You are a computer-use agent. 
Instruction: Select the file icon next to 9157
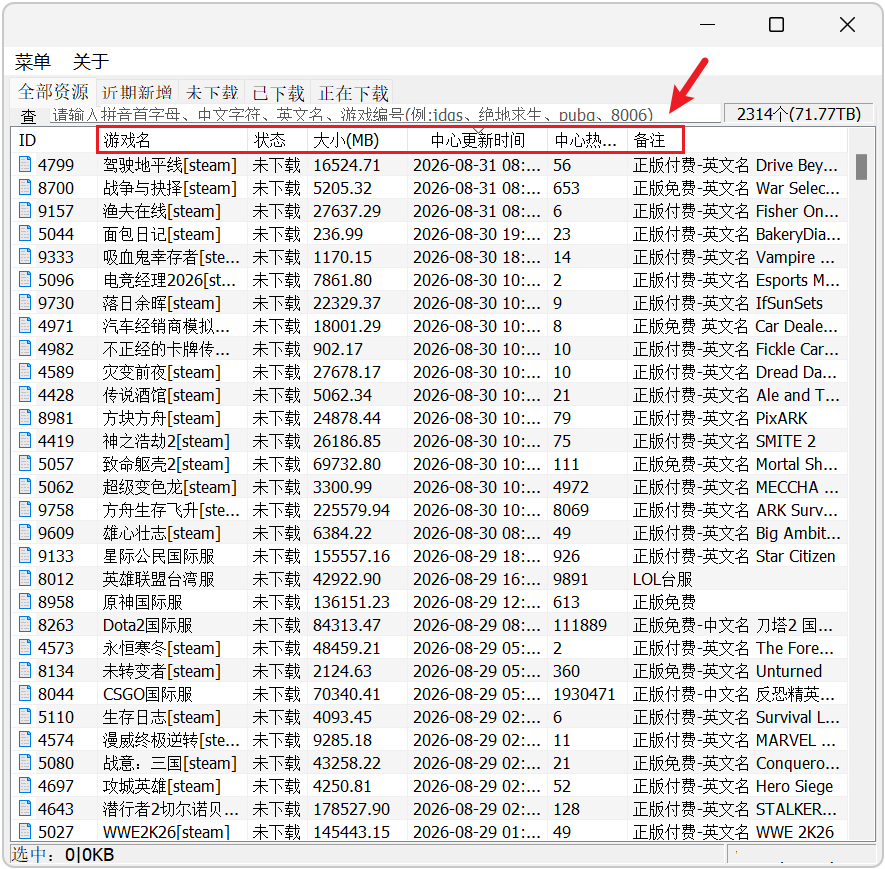pyautogui.click(x=25, y=210)
